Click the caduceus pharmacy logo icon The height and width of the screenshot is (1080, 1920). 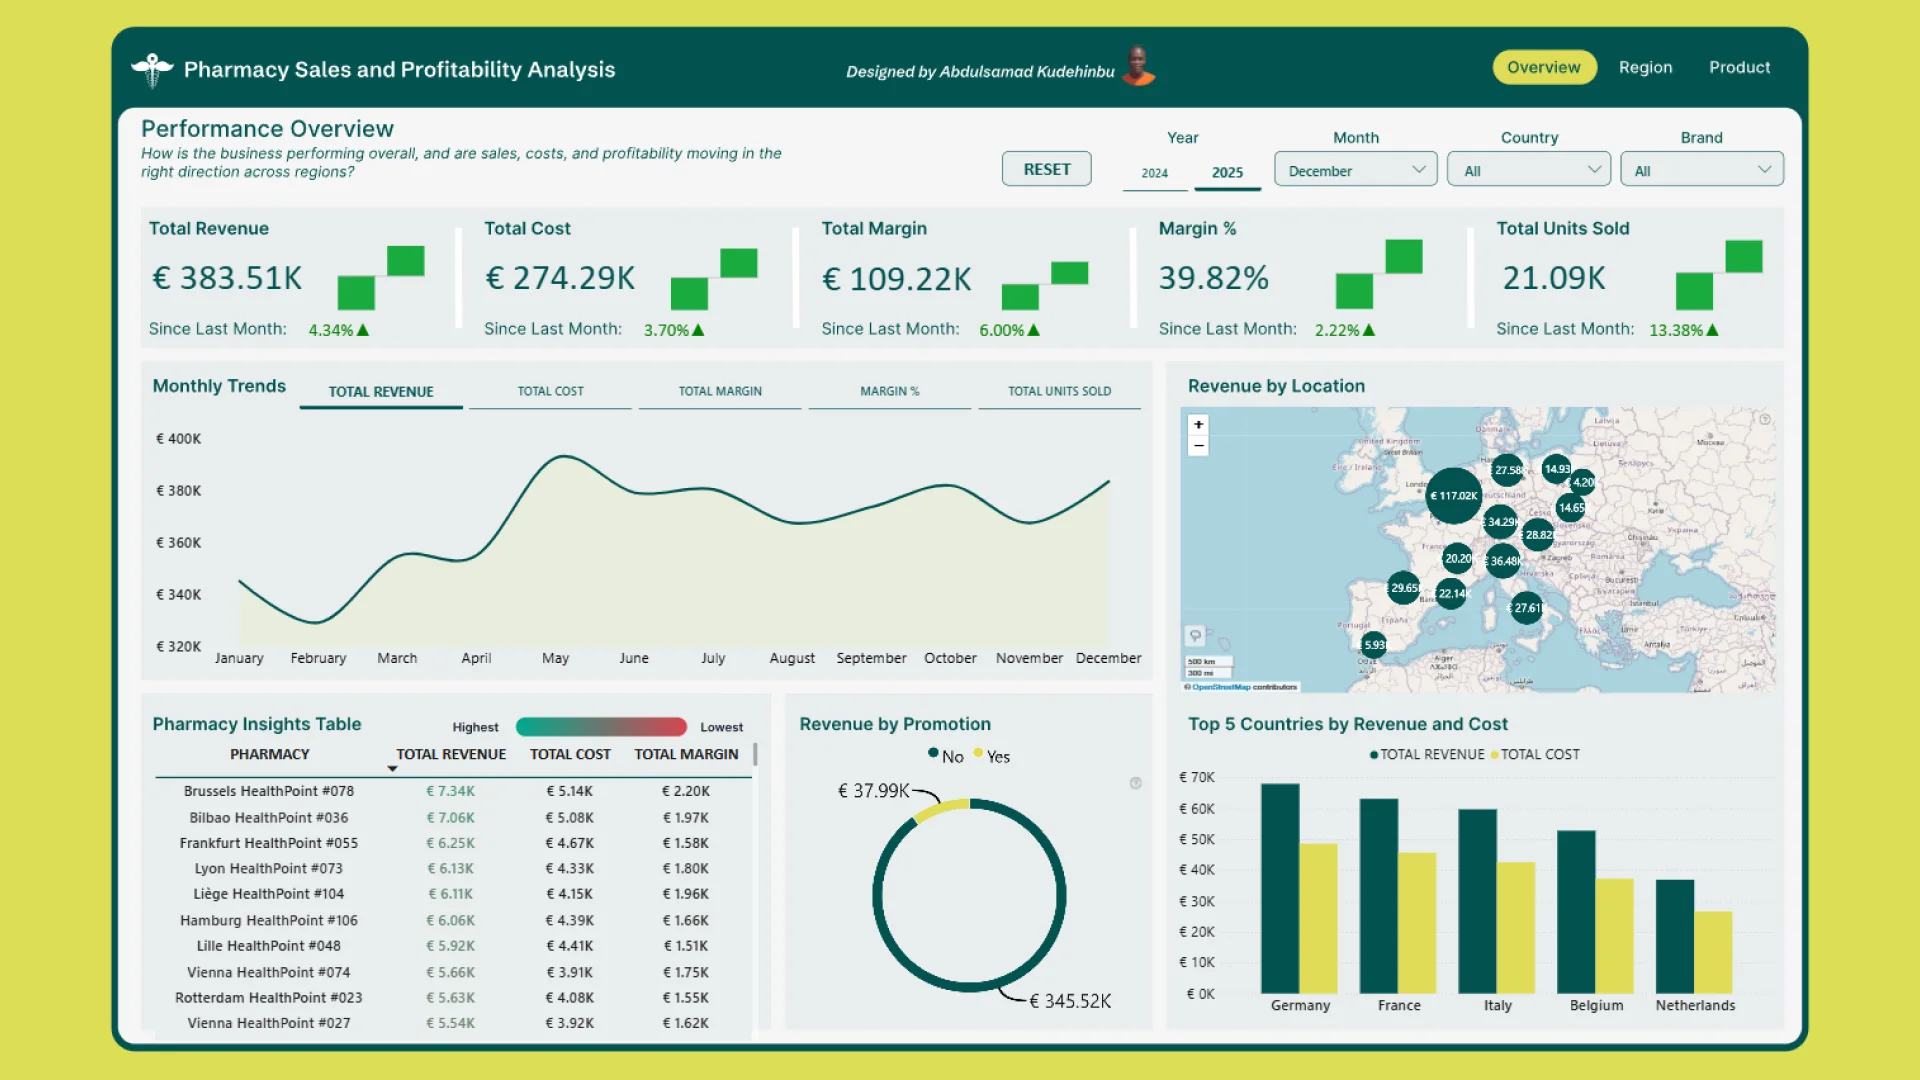(152, 69)
